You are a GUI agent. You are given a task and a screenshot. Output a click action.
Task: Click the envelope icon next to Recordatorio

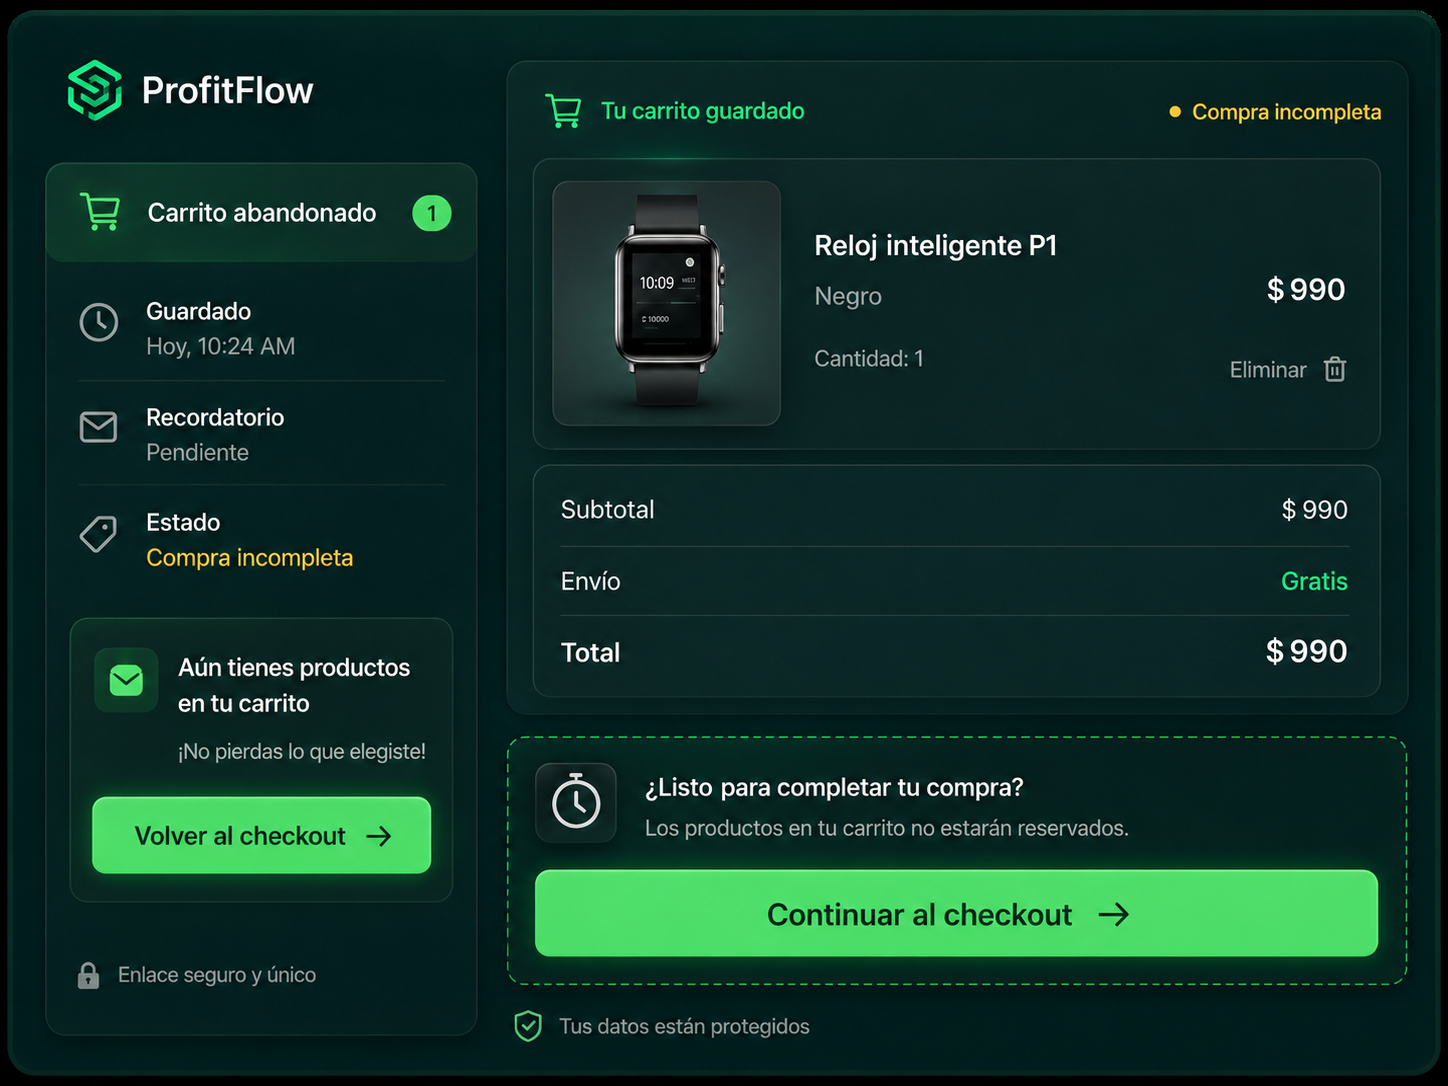point(98,427)
